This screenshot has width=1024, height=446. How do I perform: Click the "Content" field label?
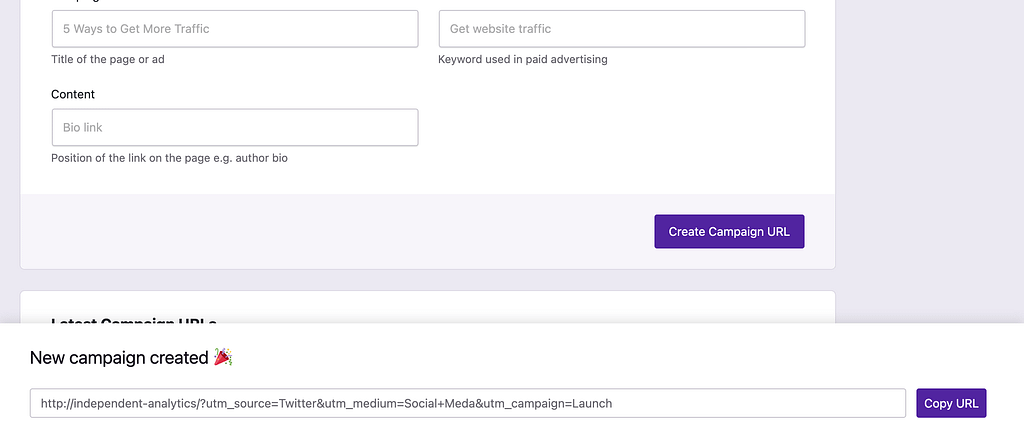(x=73, y=94)
